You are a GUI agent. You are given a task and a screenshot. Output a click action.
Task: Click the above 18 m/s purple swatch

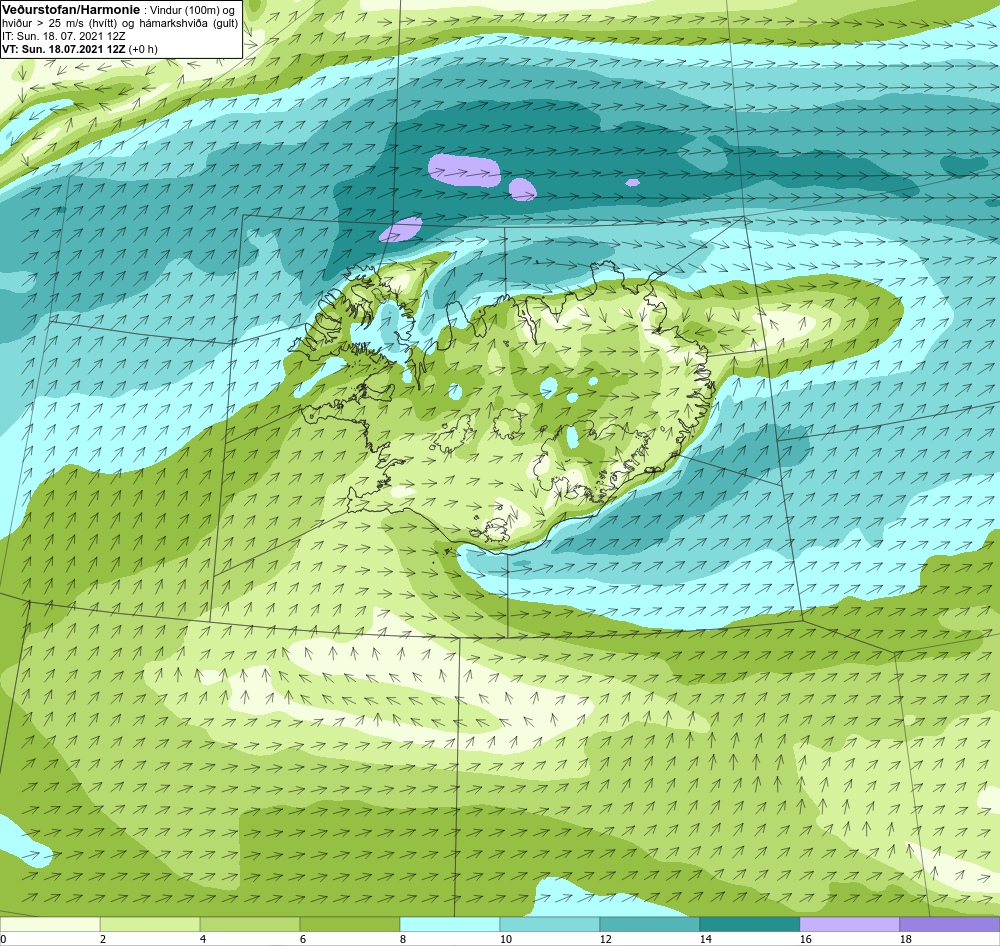tap(950, 924)
